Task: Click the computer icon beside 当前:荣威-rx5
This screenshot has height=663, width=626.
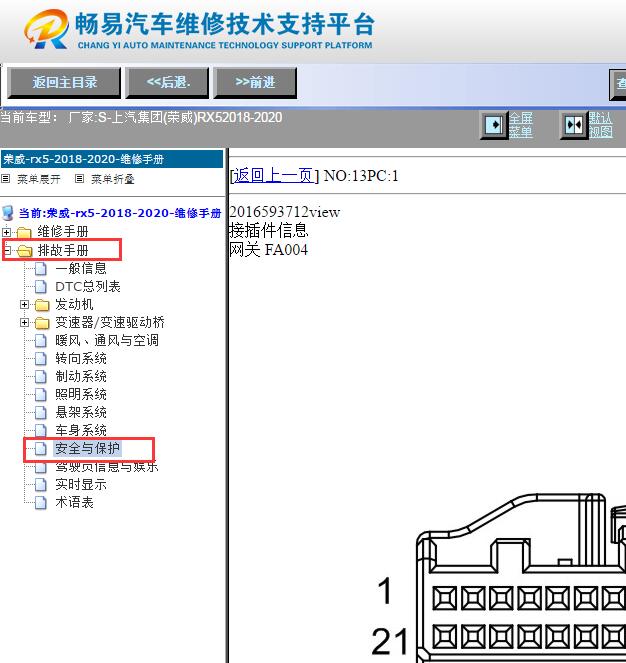Action: pyautogui.click(x=8, y=213)
